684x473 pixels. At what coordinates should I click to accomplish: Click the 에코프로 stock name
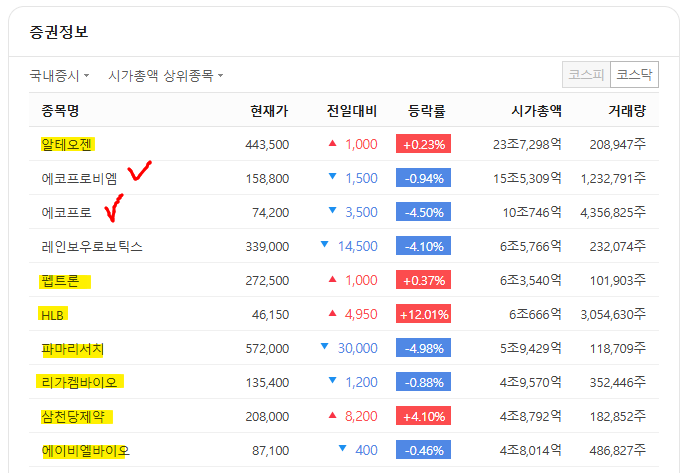[x=67, y=212]
